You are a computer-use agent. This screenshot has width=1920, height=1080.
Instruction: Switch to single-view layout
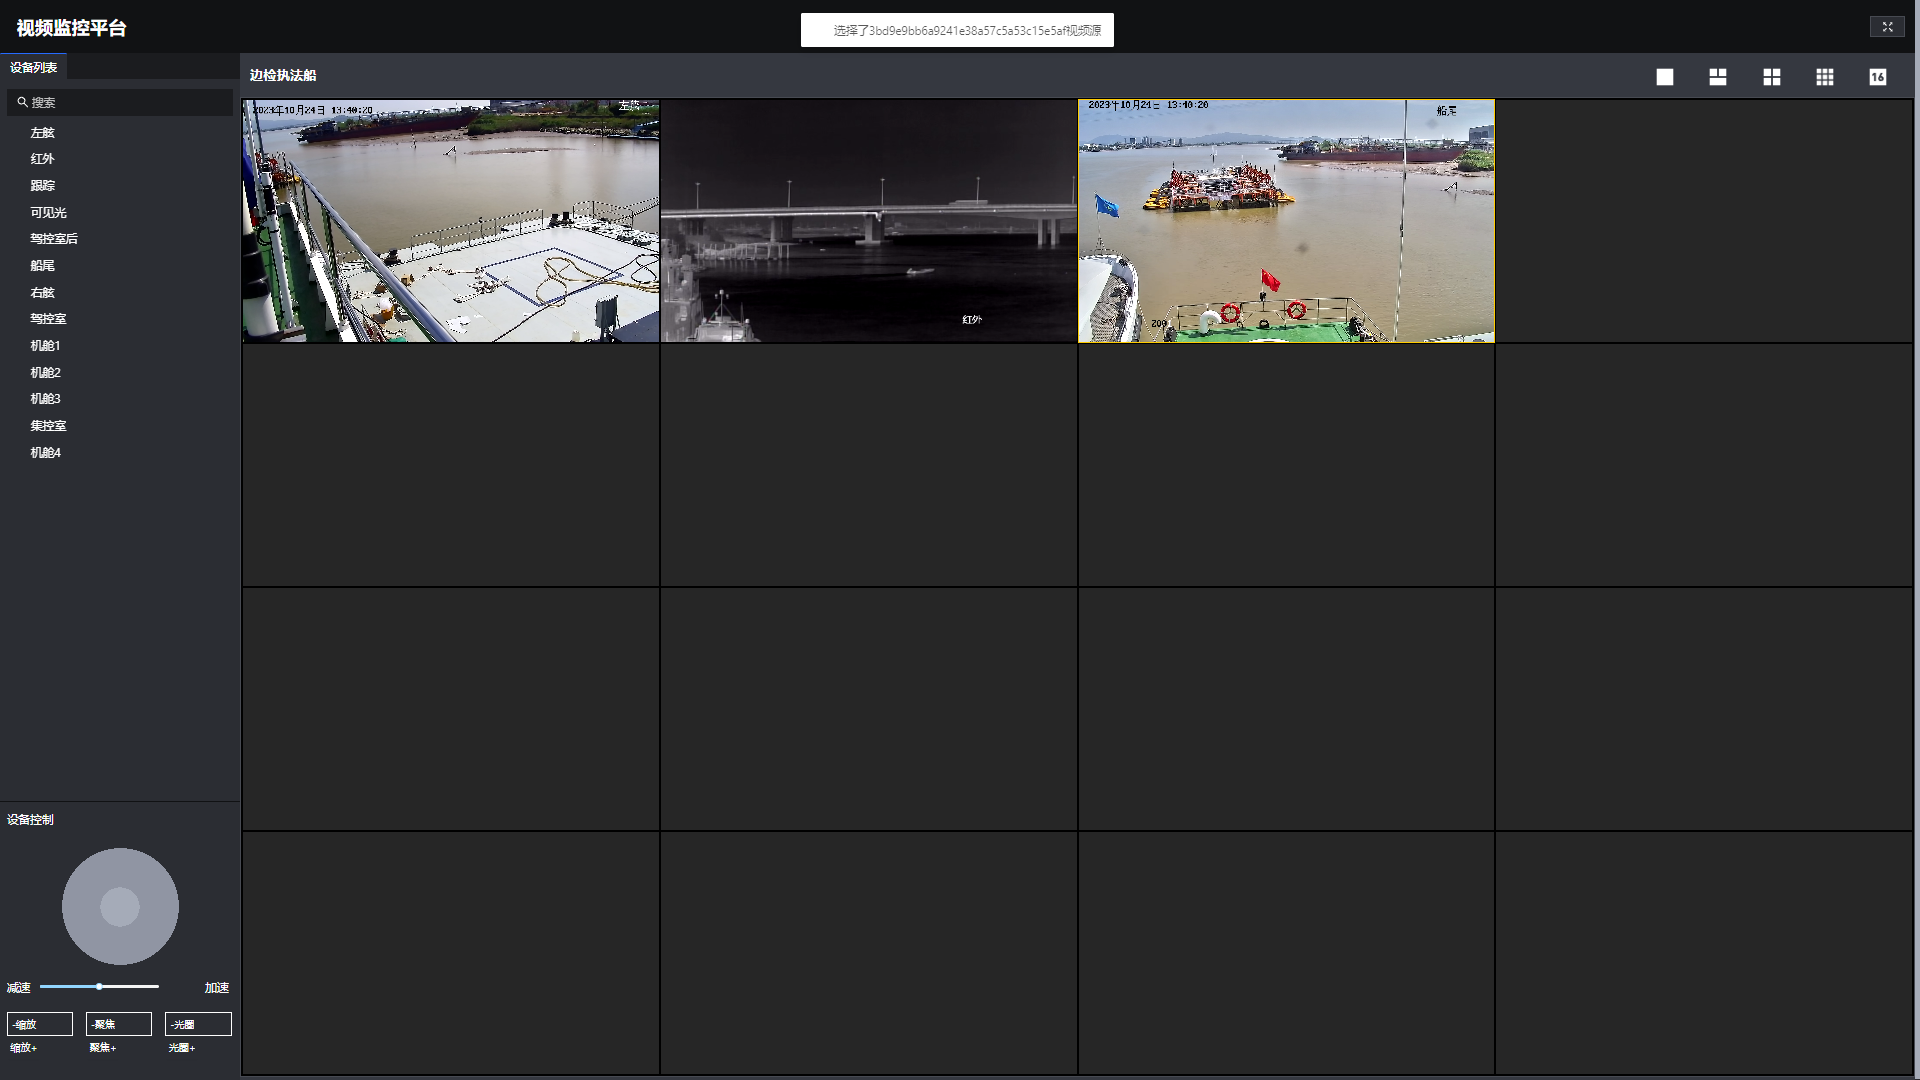1665,77
